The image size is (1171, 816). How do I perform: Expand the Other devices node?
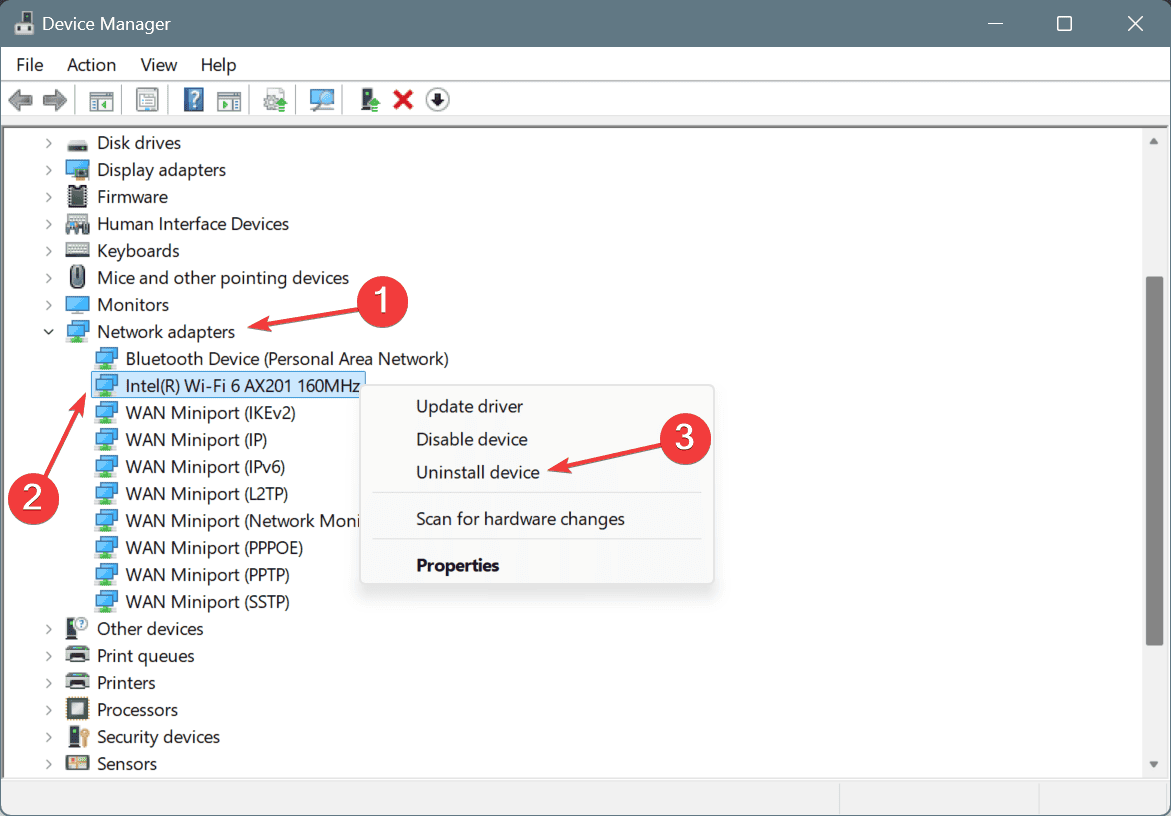pyautogui.click(x=49, y=629)
